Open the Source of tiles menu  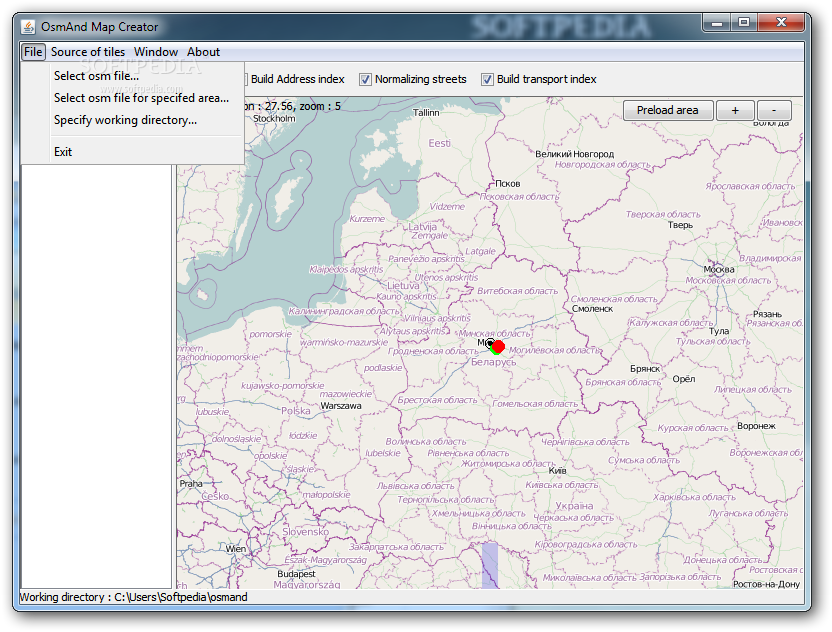tap(88, 52)
